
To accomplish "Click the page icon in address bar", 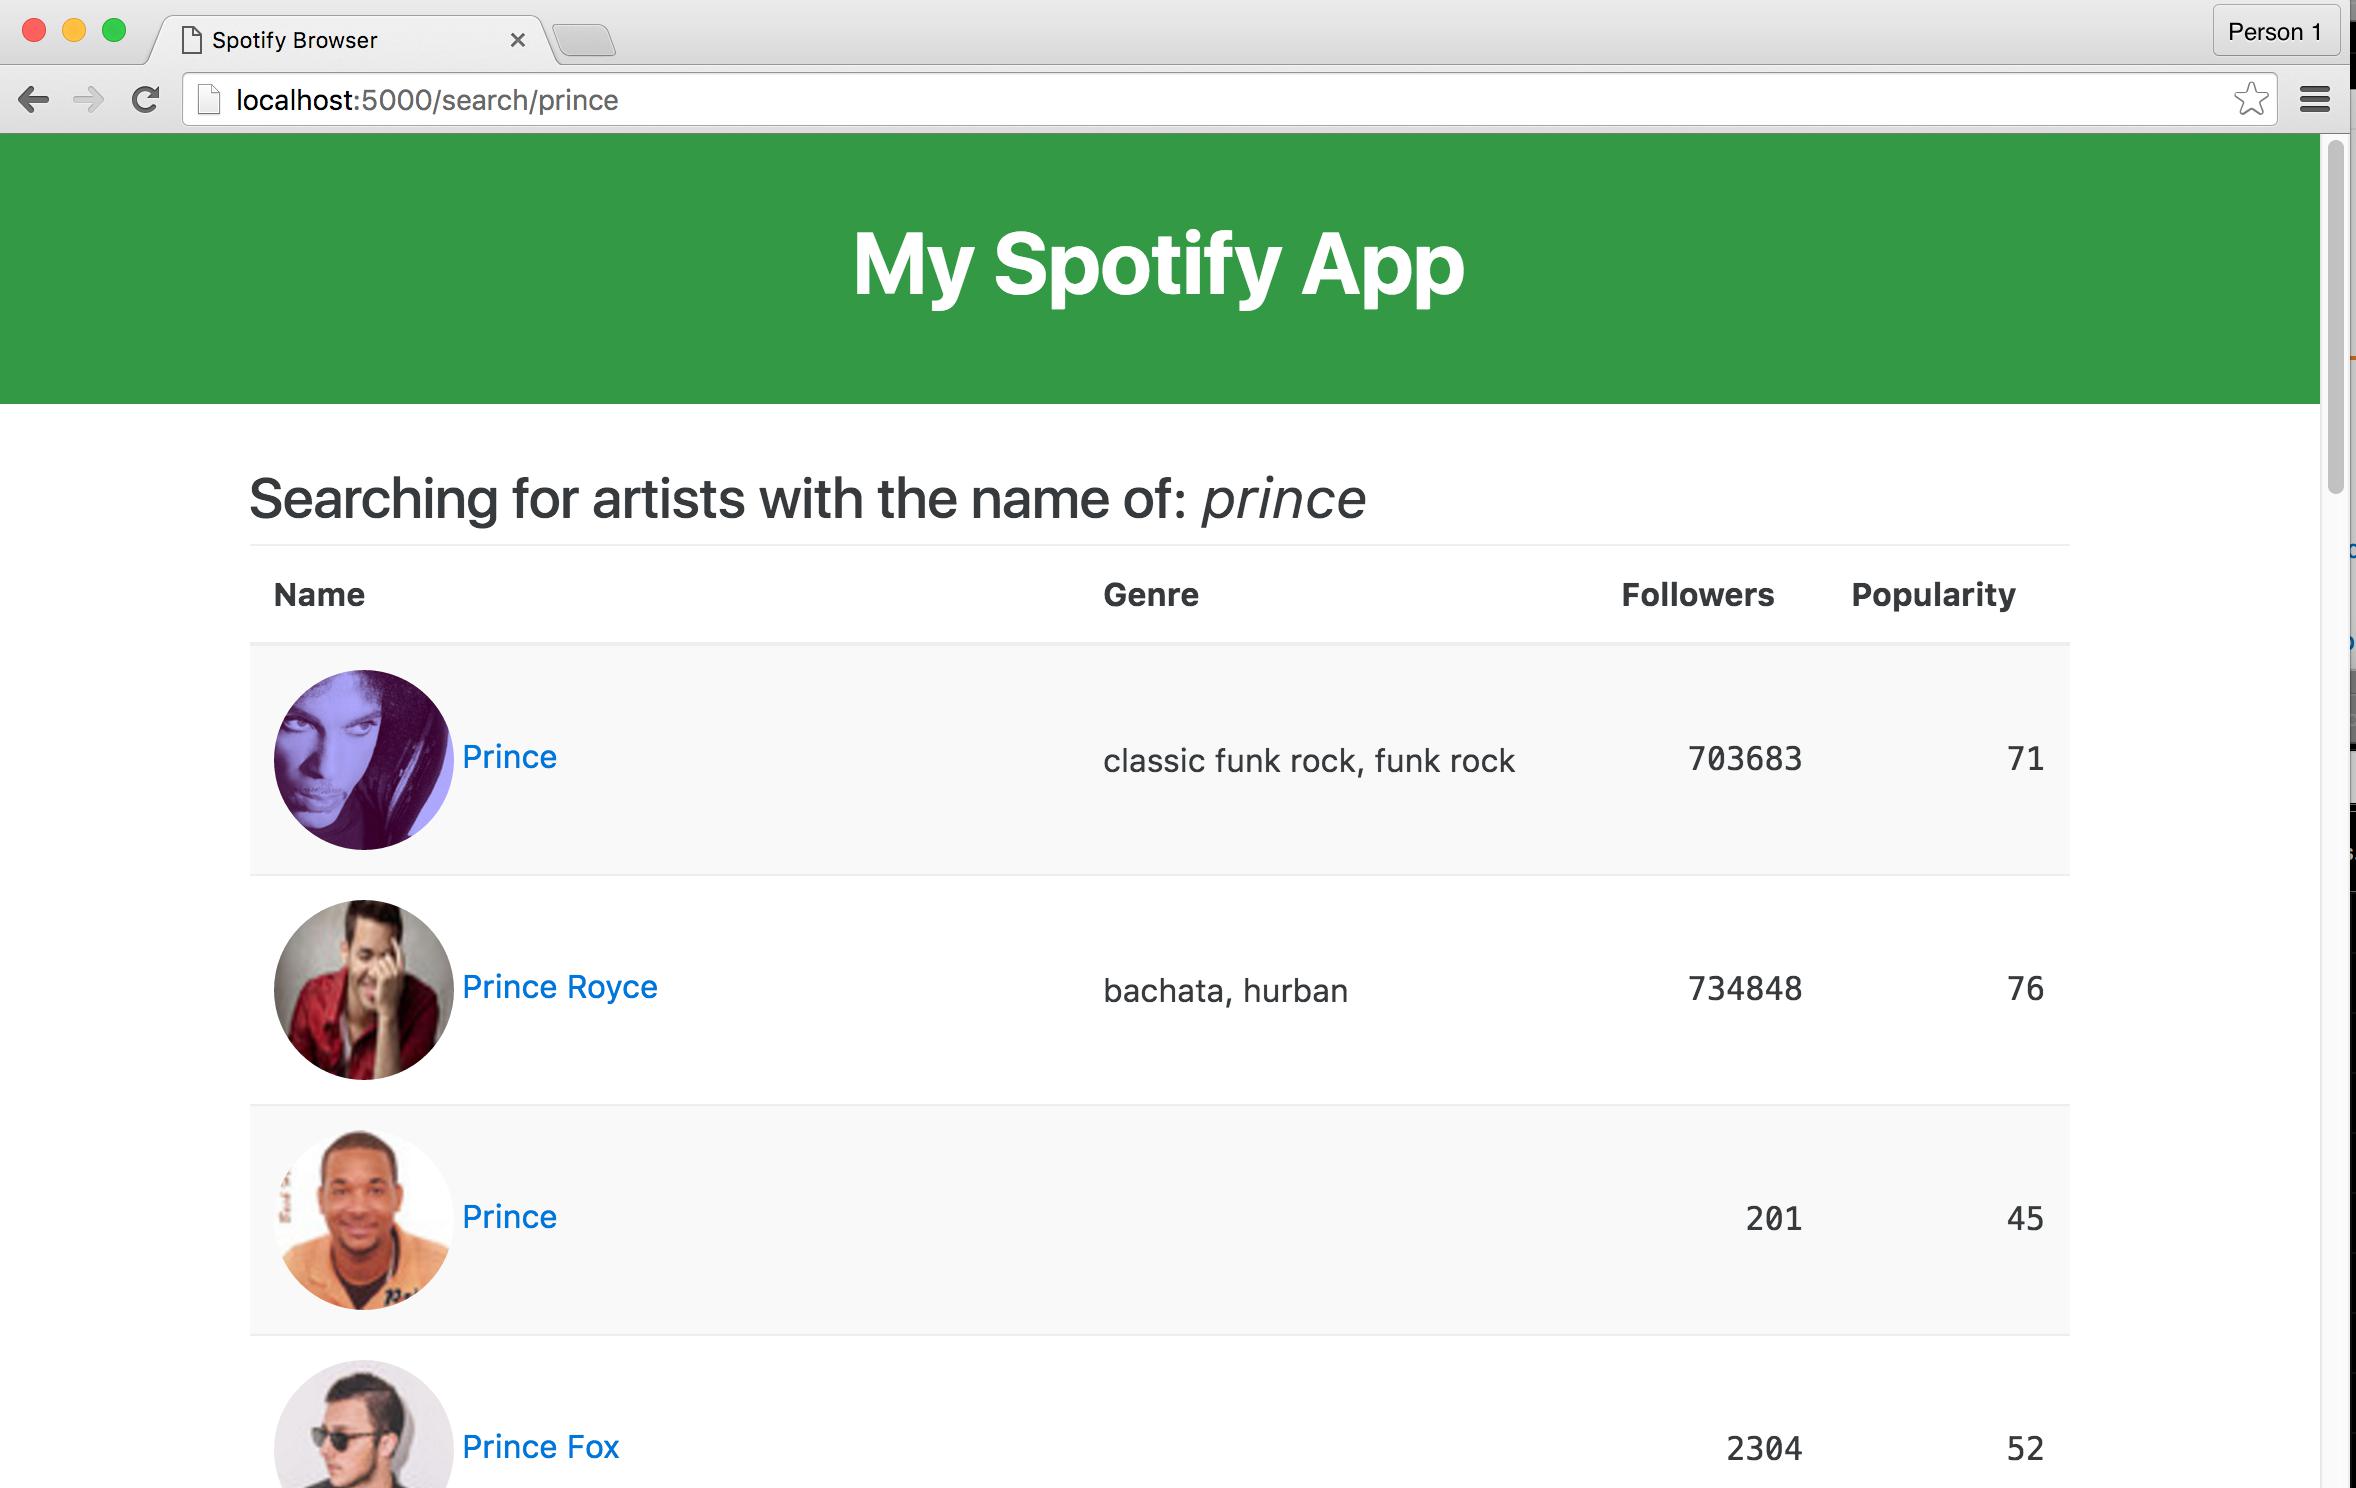I will (208, 100).
